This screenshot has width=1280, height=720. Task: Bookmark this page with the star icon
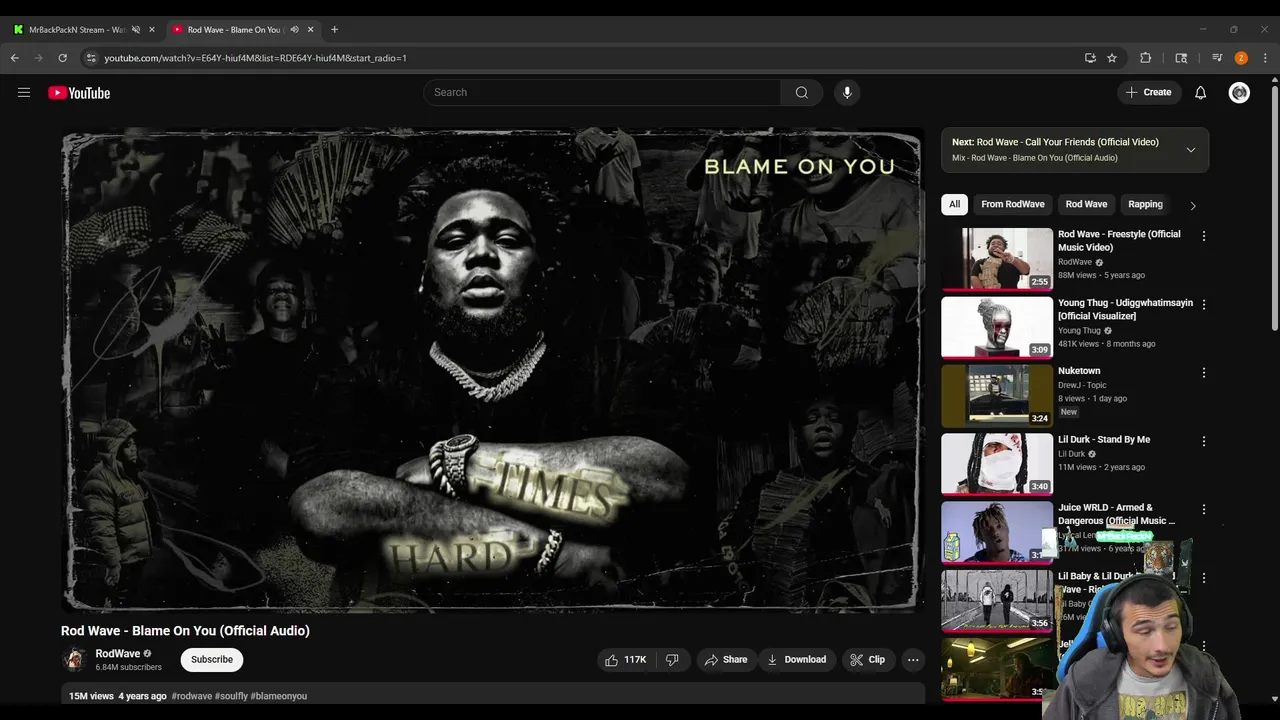click(x=1111, y=58)
